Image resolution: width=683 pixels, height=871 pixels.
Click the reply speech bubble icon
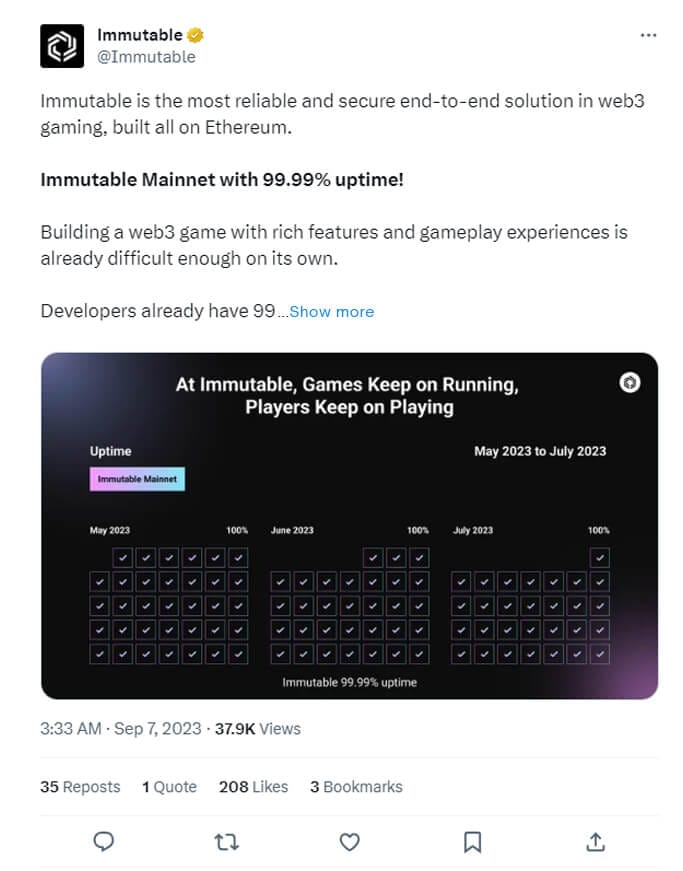tap(104, 842)
